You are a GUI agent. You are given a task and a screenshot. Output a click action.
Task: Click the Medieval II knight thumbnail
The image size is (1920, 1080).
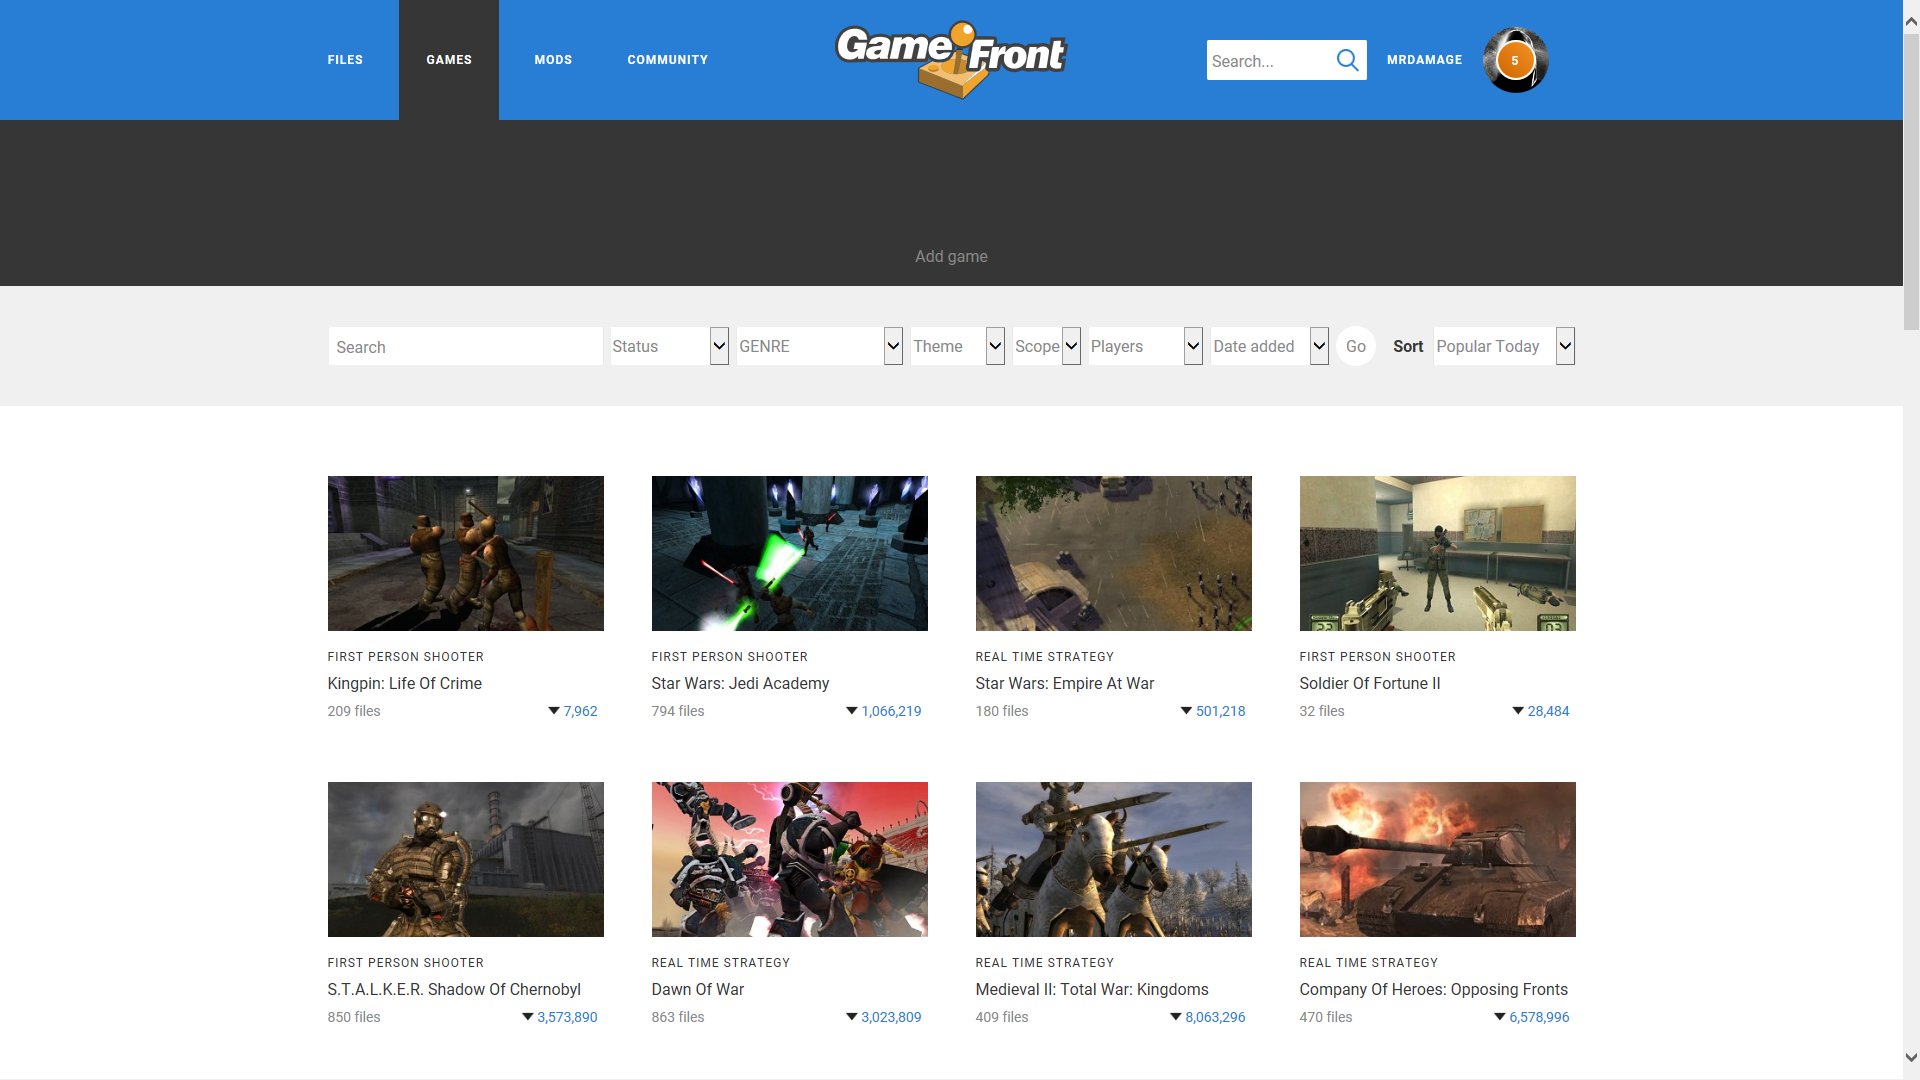(x=1114, y=859)
